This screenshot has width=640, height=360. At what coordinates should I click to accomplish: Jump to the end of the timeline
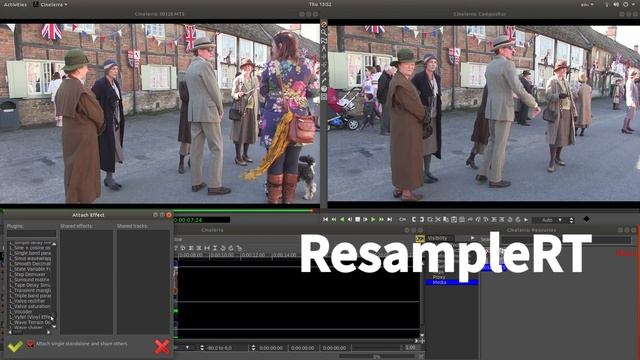389,220
